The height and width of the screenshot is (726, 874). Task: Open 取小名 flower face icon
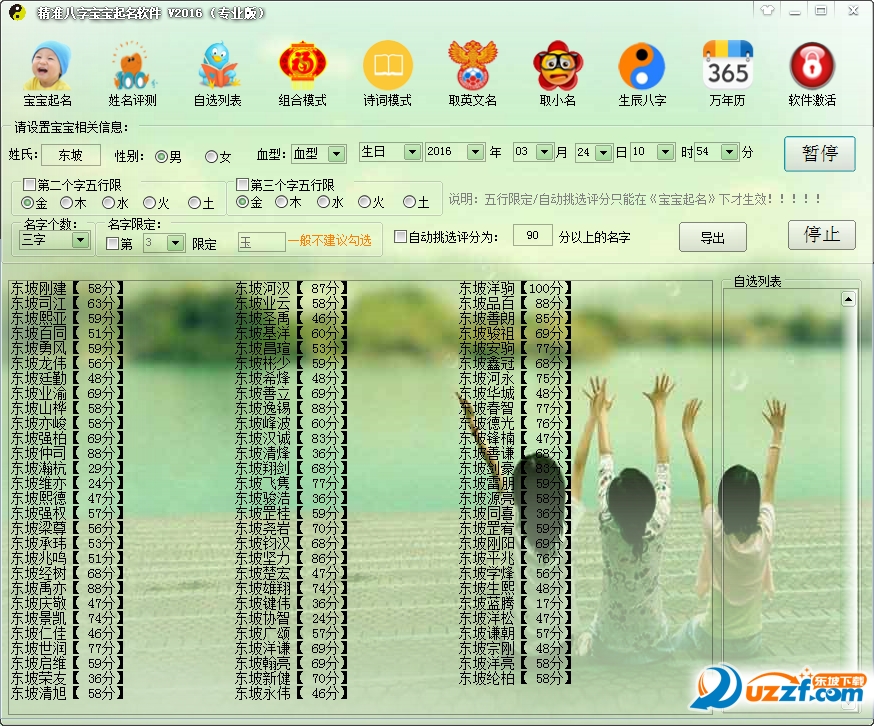557,73
